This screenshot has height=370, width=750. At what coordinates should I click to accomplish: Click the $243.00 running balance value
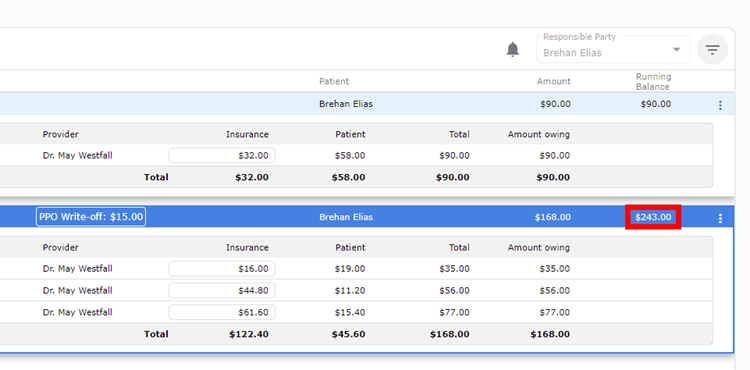[653, 217]
